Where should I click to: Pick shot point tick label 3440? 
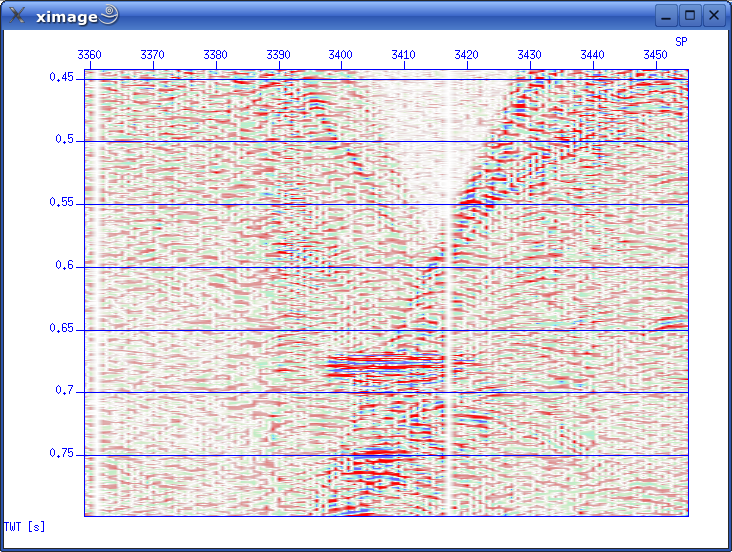tap(592, 54)
